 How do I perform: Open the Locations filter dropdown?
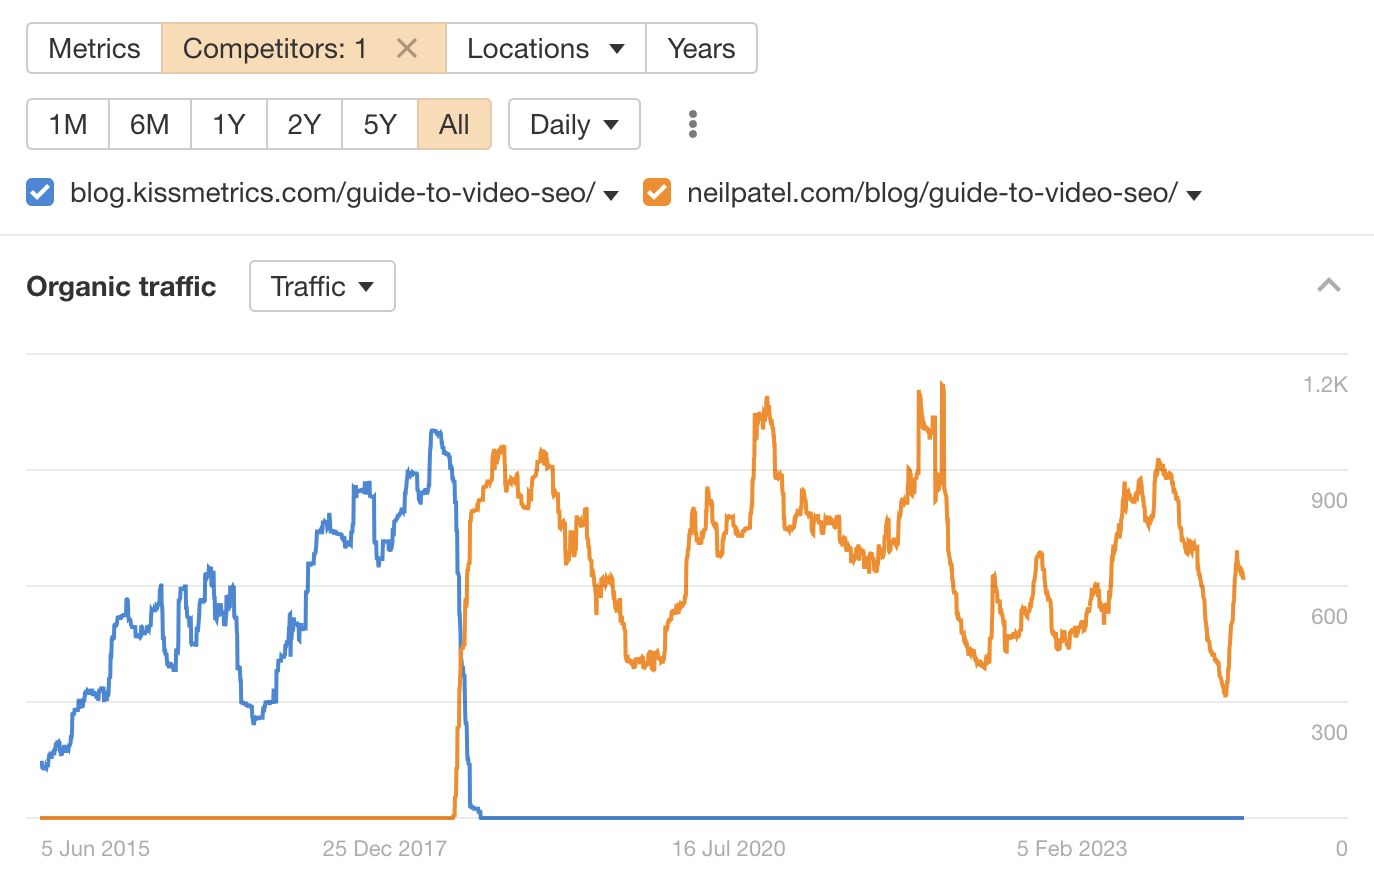[x=545, y=47]
